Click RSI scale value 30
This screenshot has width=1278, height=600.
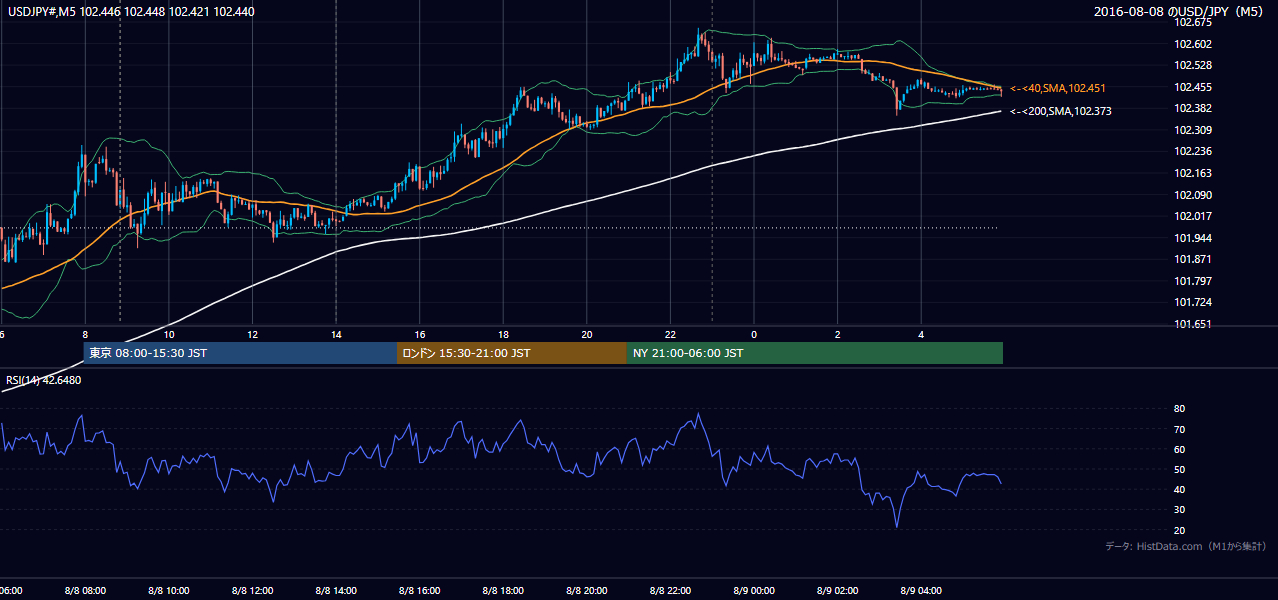point(1179,510)
